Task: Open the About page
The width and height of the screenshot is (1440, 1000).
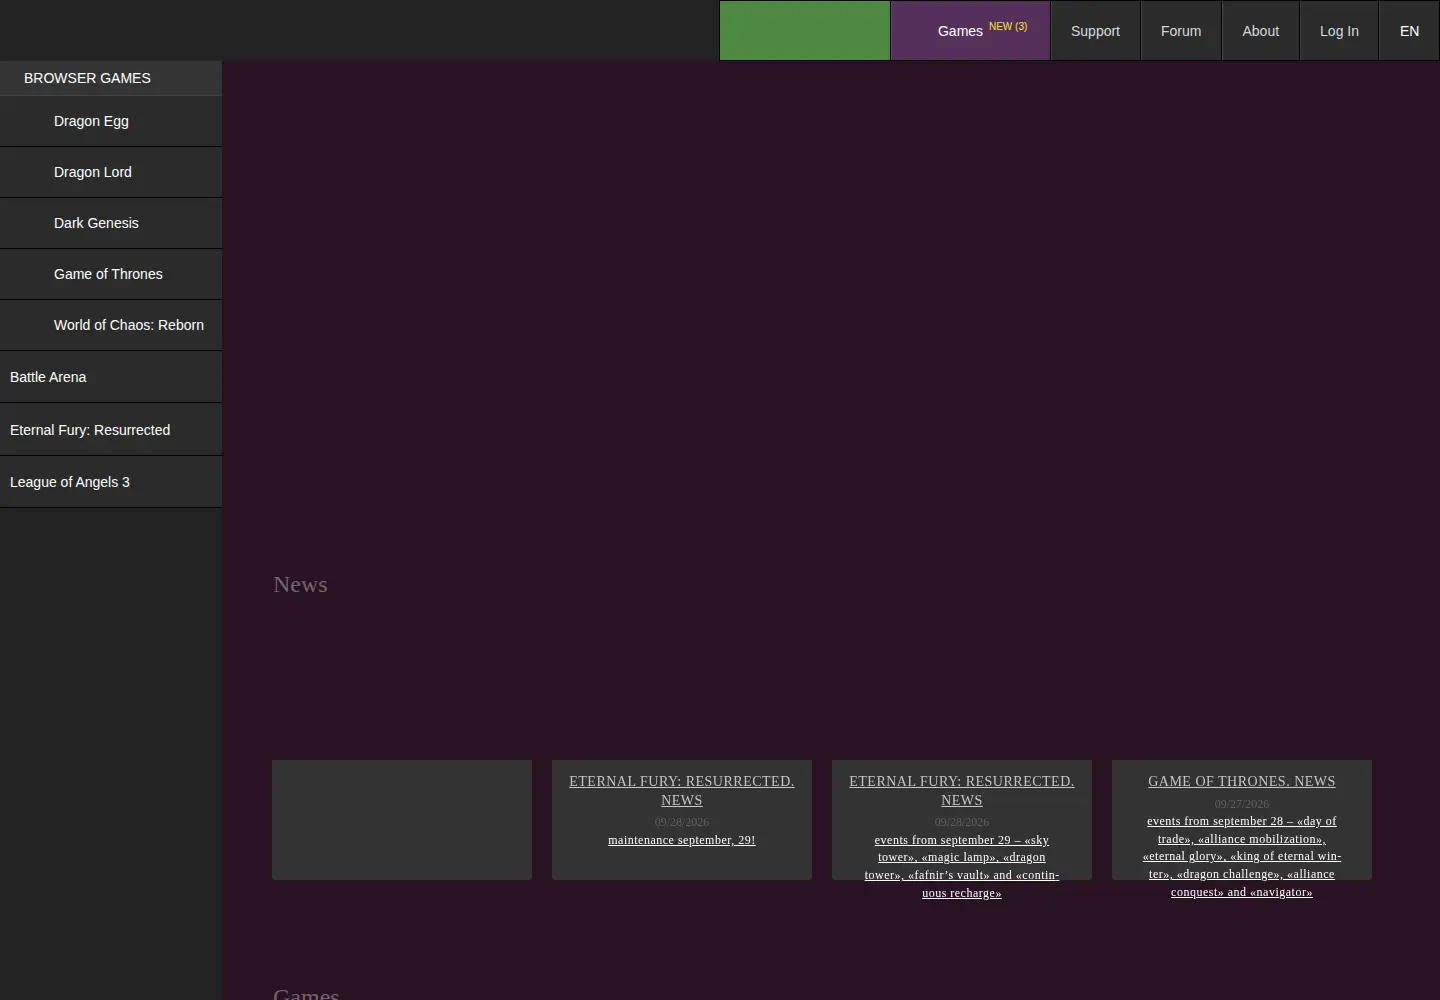Action: click(x=1260, y=31)
